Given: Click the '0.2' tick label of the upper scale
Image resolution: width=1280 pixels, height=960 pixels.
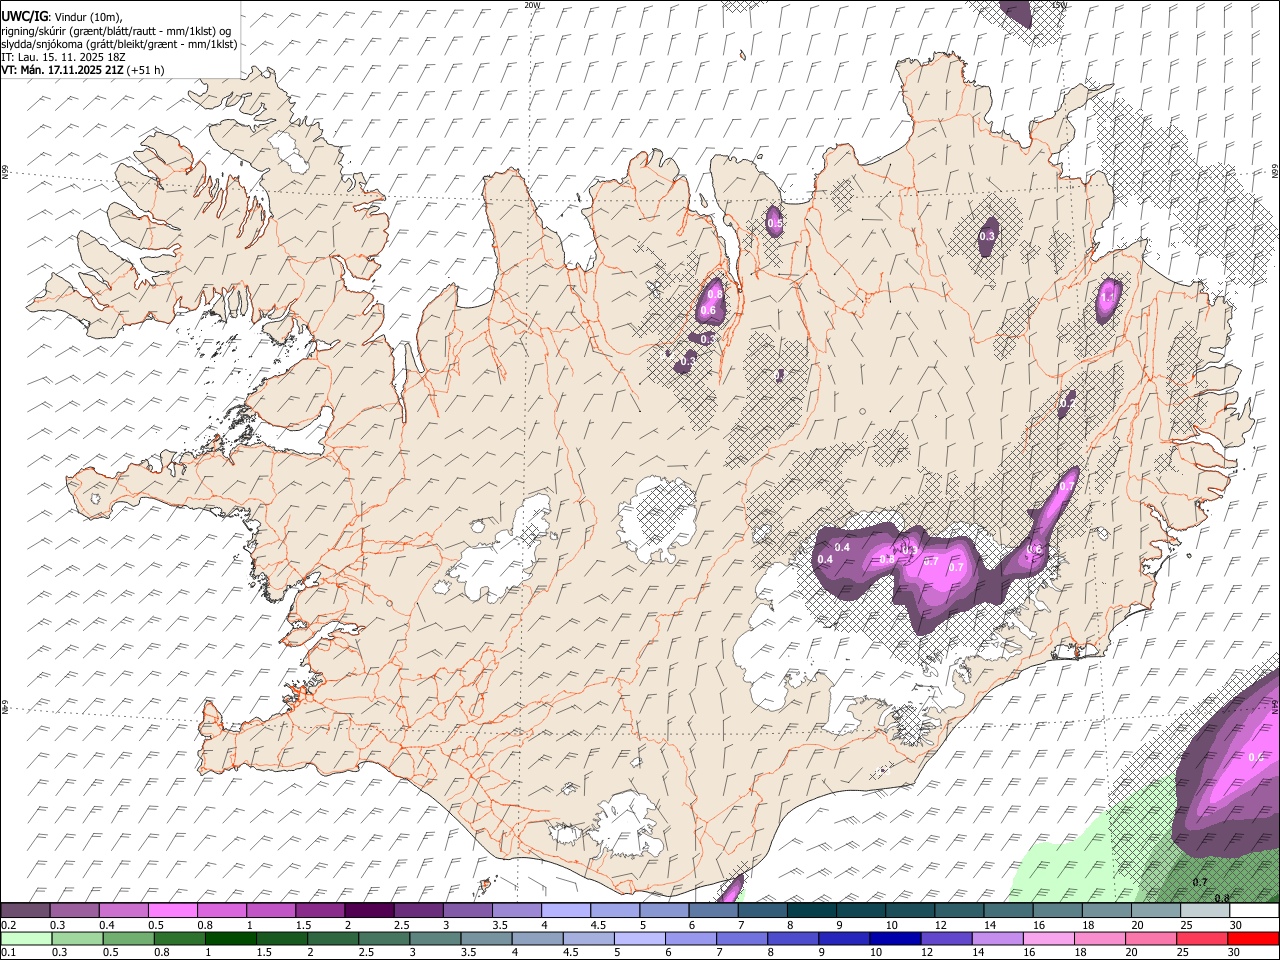Looking at the screenshot, I should pyautogui.click(x=7, y=925).
